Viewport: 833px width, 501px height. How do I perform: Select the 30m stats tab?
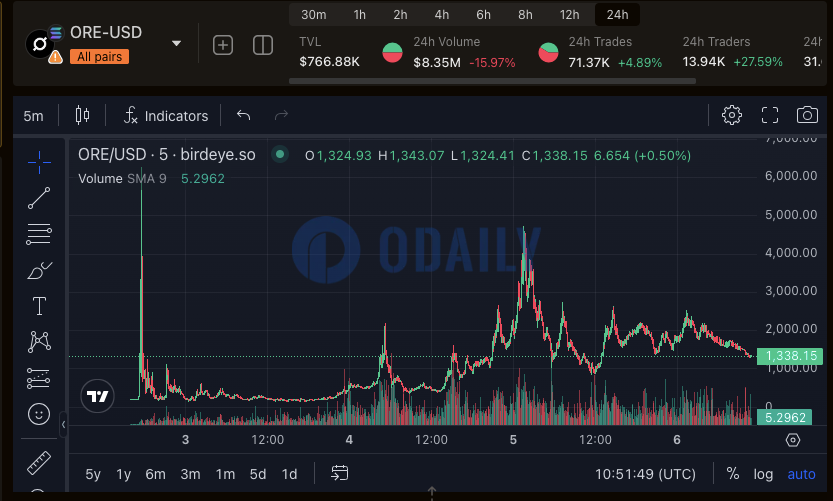(313, 15)
